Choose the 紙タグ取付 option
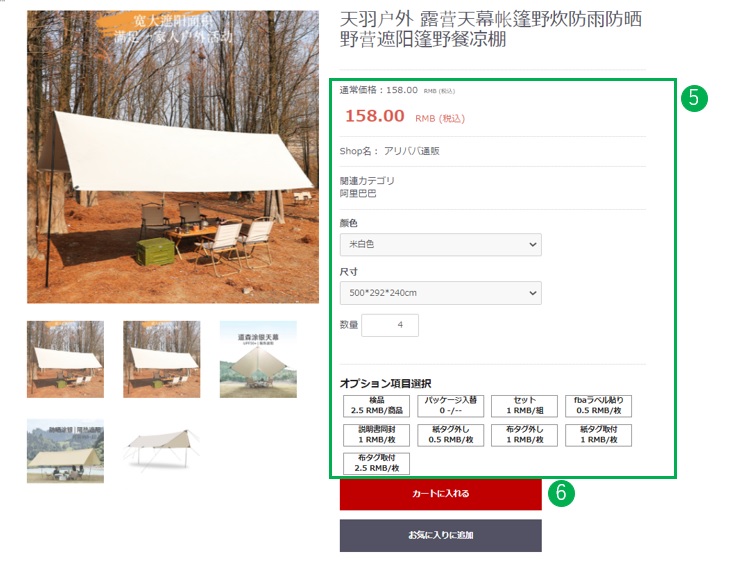733x575 pixels. 598,435
